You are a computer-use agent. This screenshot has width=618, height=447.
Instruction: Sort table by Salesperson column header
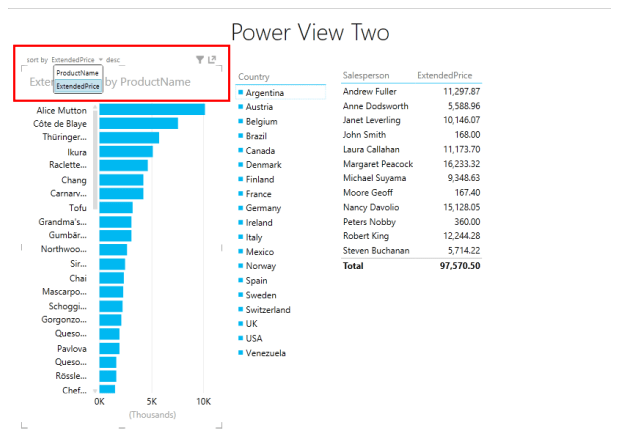pyautogui.click(x=365, y=76)
